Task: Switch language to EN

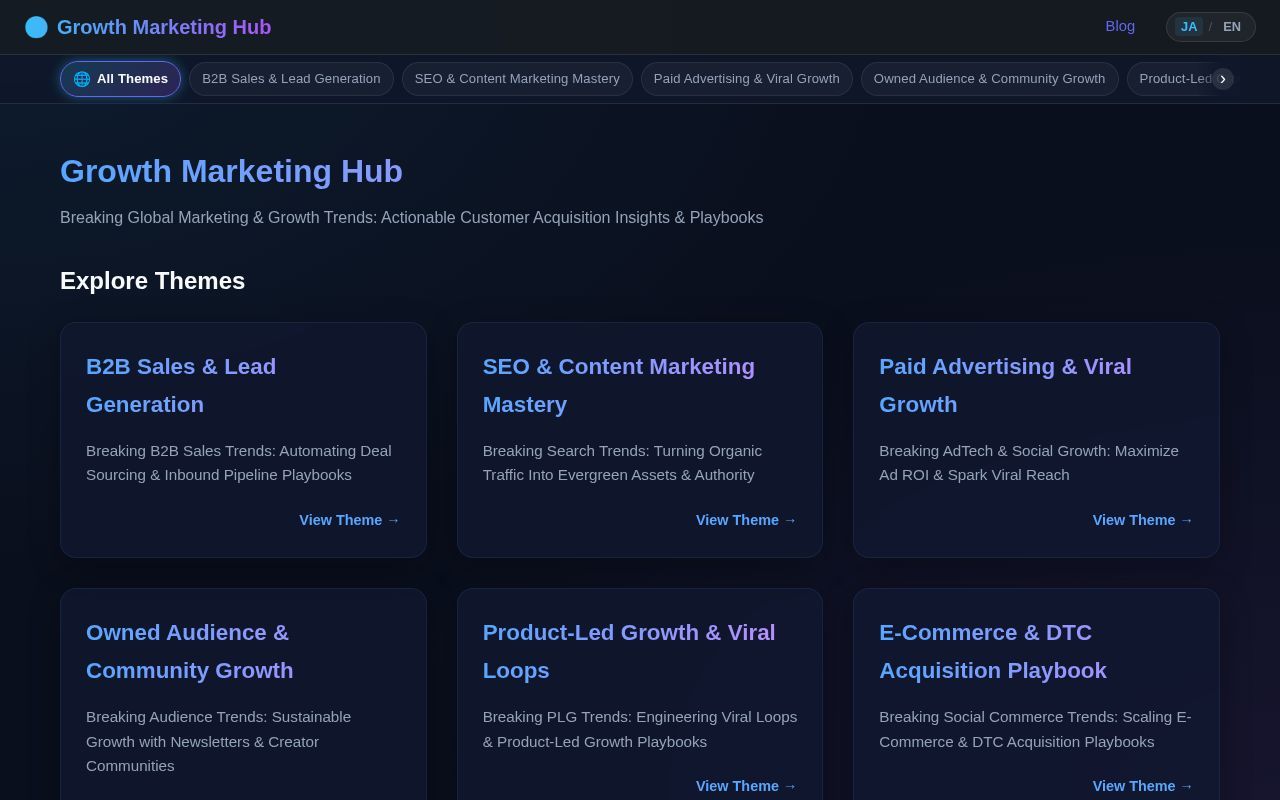Action: (1231, 27)
